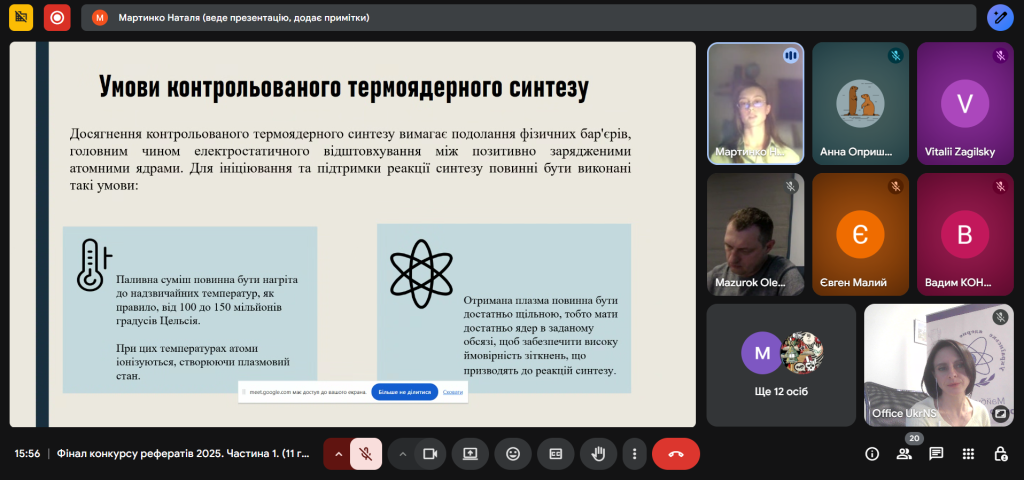Screen dimensions: 1024x480
Task: Open the three-dot more options menu
Action: click(633, 453)
